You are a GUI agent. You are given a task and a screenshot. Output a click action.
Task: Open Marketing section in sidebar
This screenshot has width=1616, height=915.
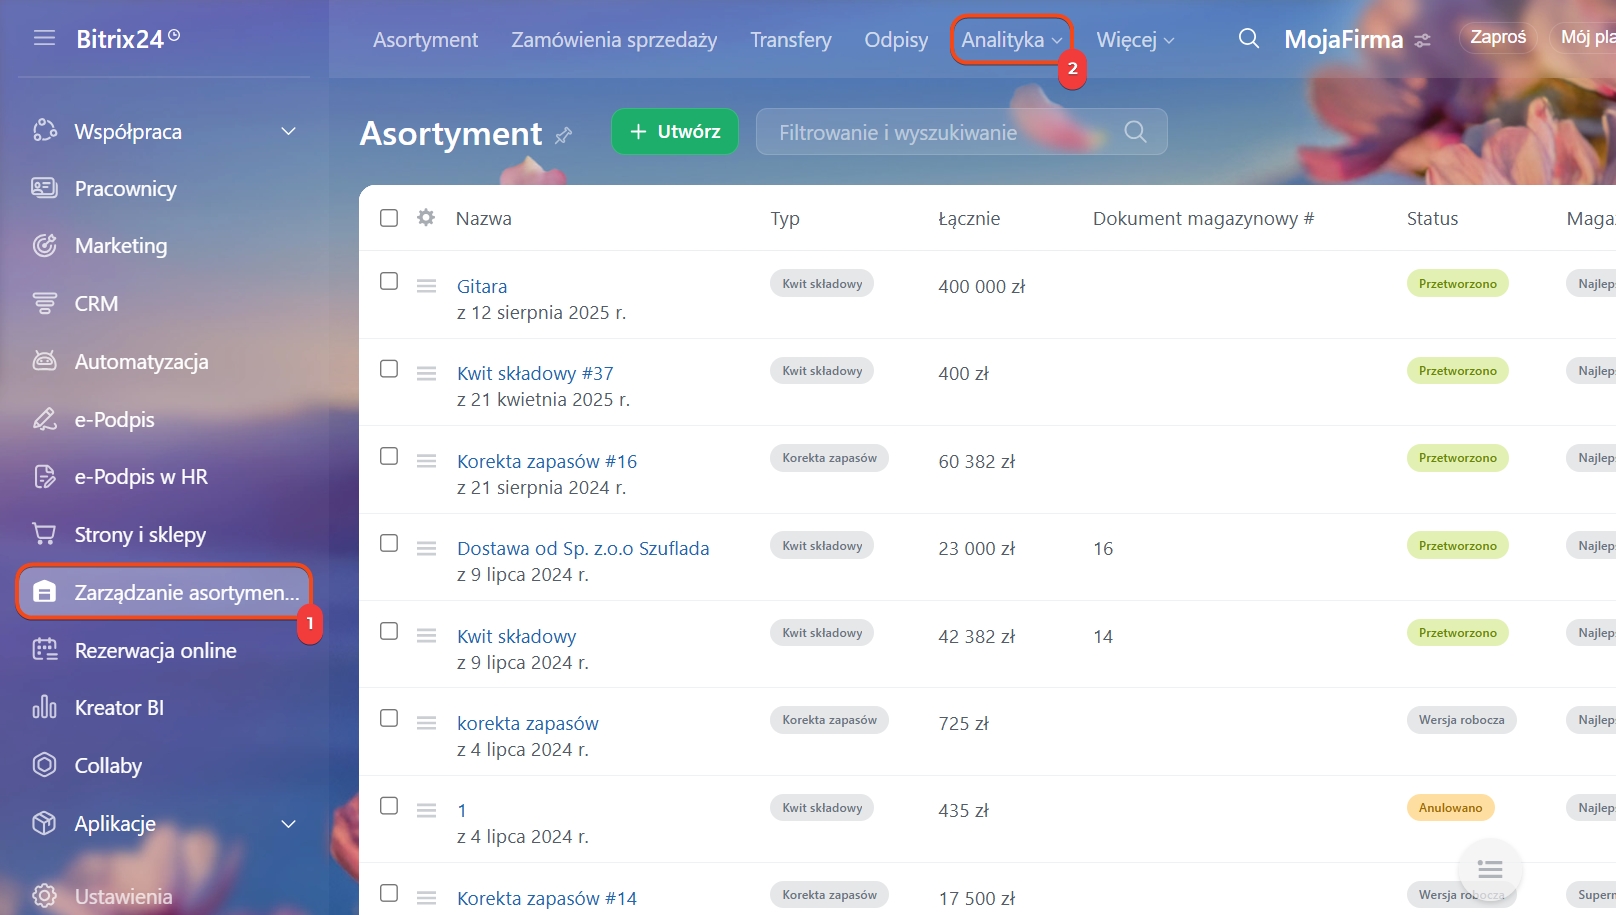[x=121, y=246]
